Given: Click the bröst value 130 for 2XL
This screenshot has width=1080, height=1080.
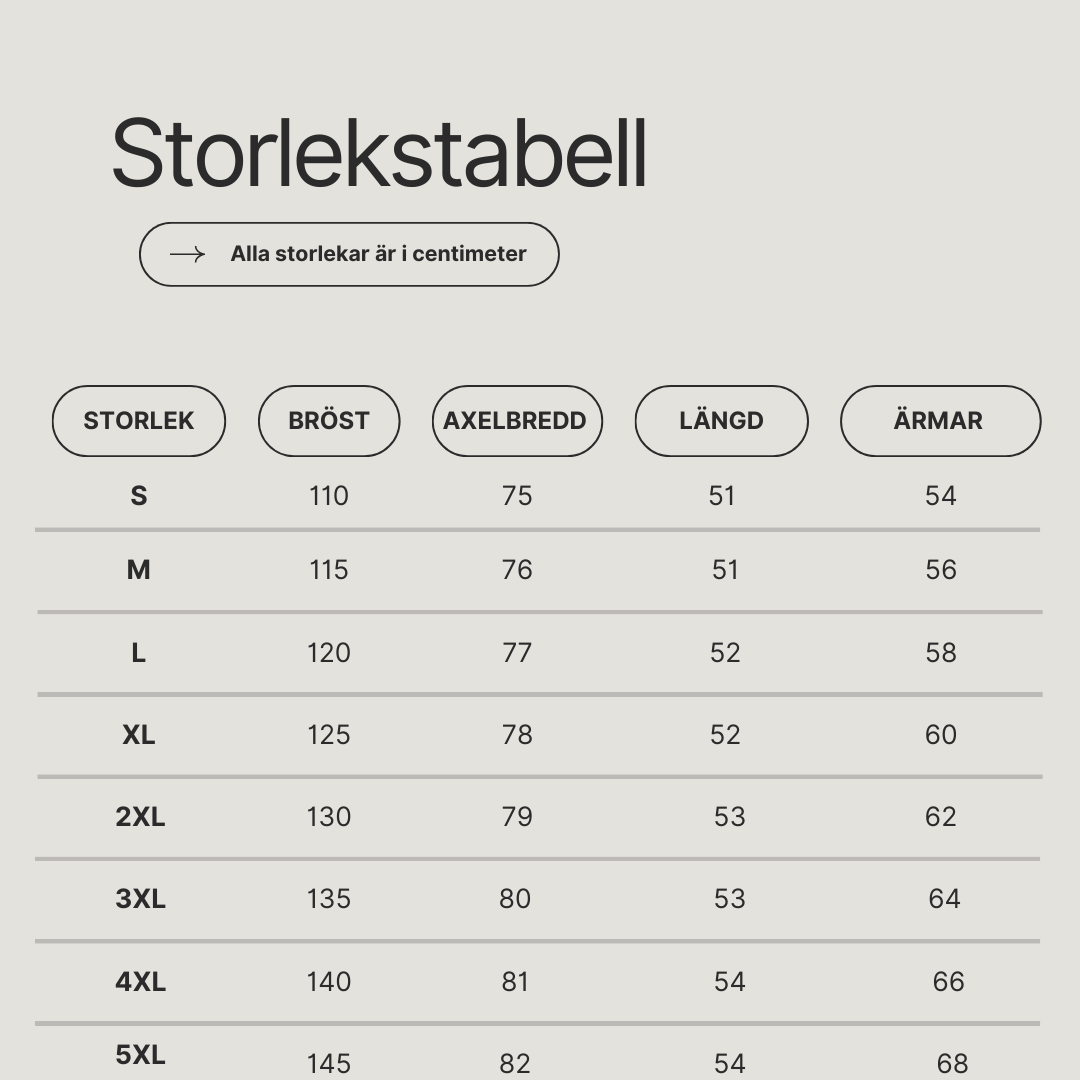Looking at the screenshot, I should [x=329, y=817].
